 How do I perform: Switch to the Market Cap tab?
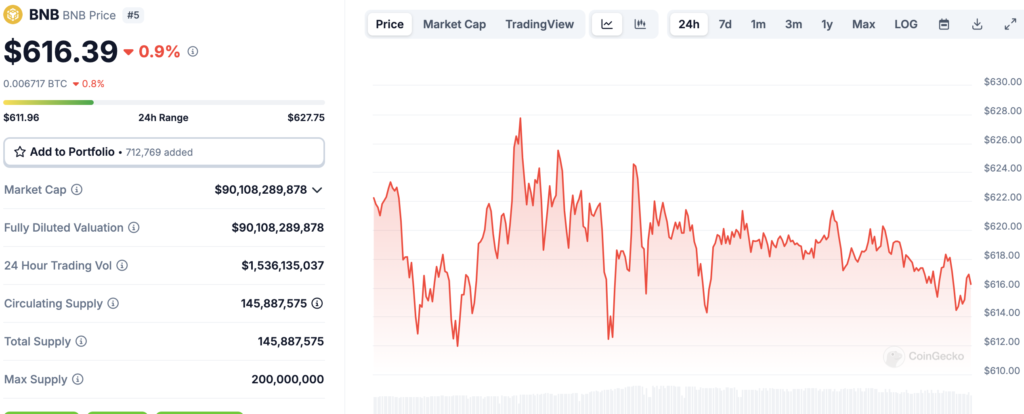(454, 24)
